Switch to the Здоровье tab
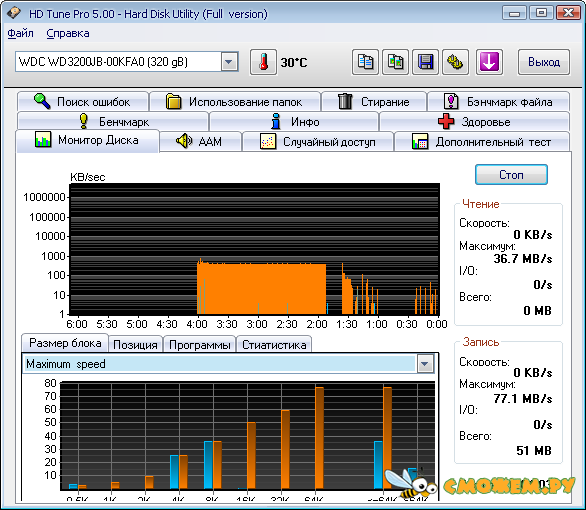 [x=475, y=121]
